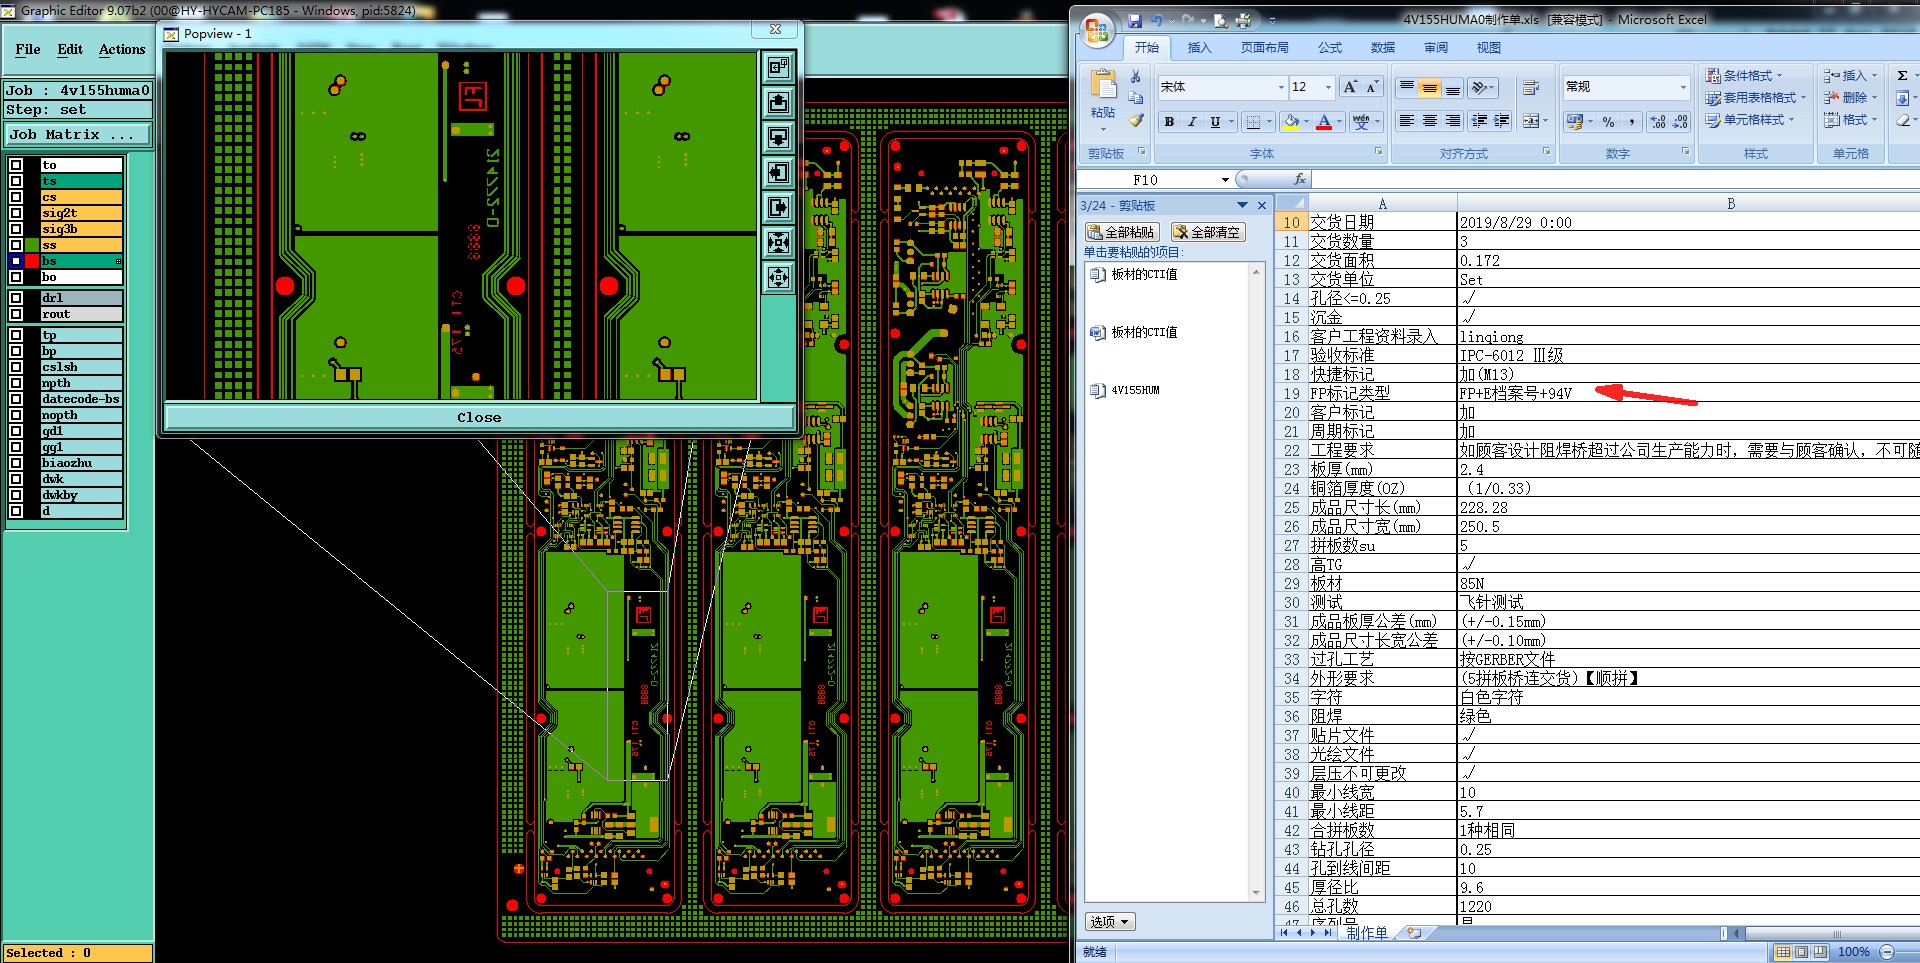Open the font size 12 dropdown

coord(1328,88)
